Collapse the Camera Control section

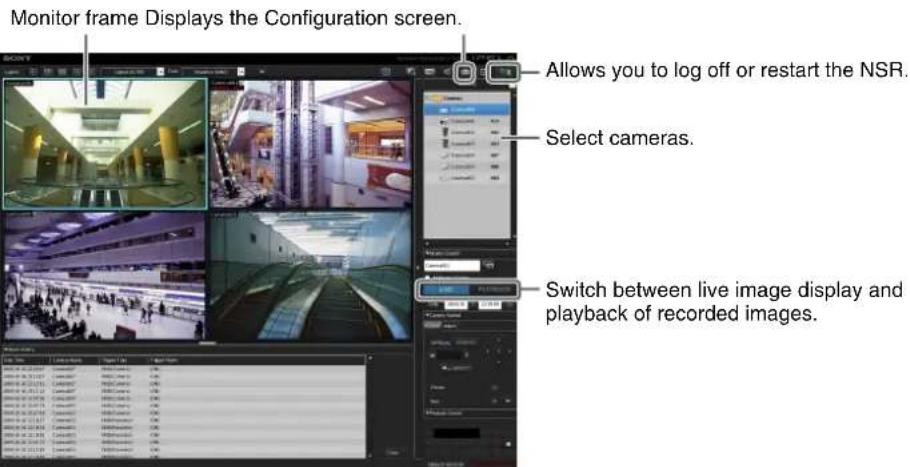445,315
